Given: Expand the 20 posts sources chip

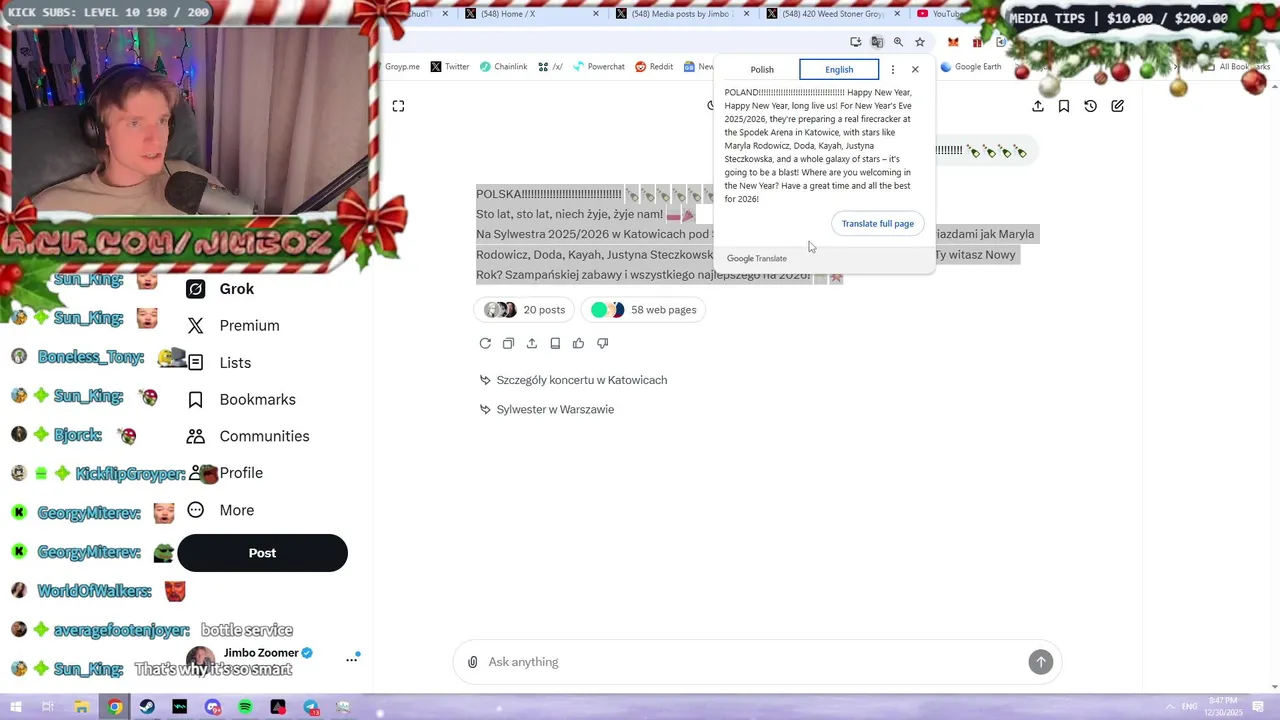Looking at the screenshot, I should coord(525,310).
